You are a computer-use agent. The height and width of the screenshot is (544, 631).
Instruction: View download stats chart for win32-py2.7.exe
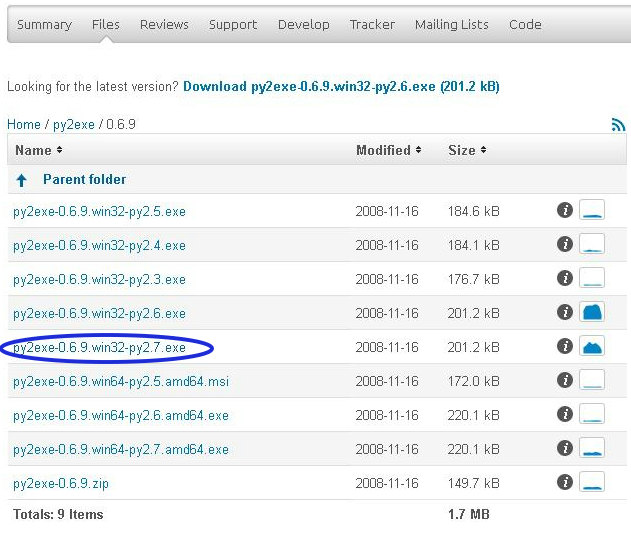[x=592, y=346]
